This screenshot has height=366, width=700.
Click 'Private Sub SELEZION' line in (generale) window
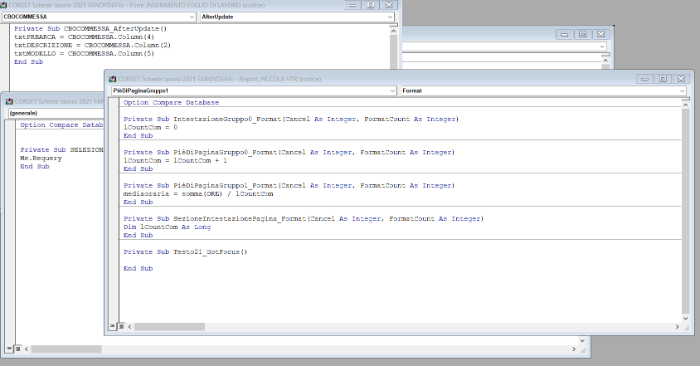click(62, 150)
